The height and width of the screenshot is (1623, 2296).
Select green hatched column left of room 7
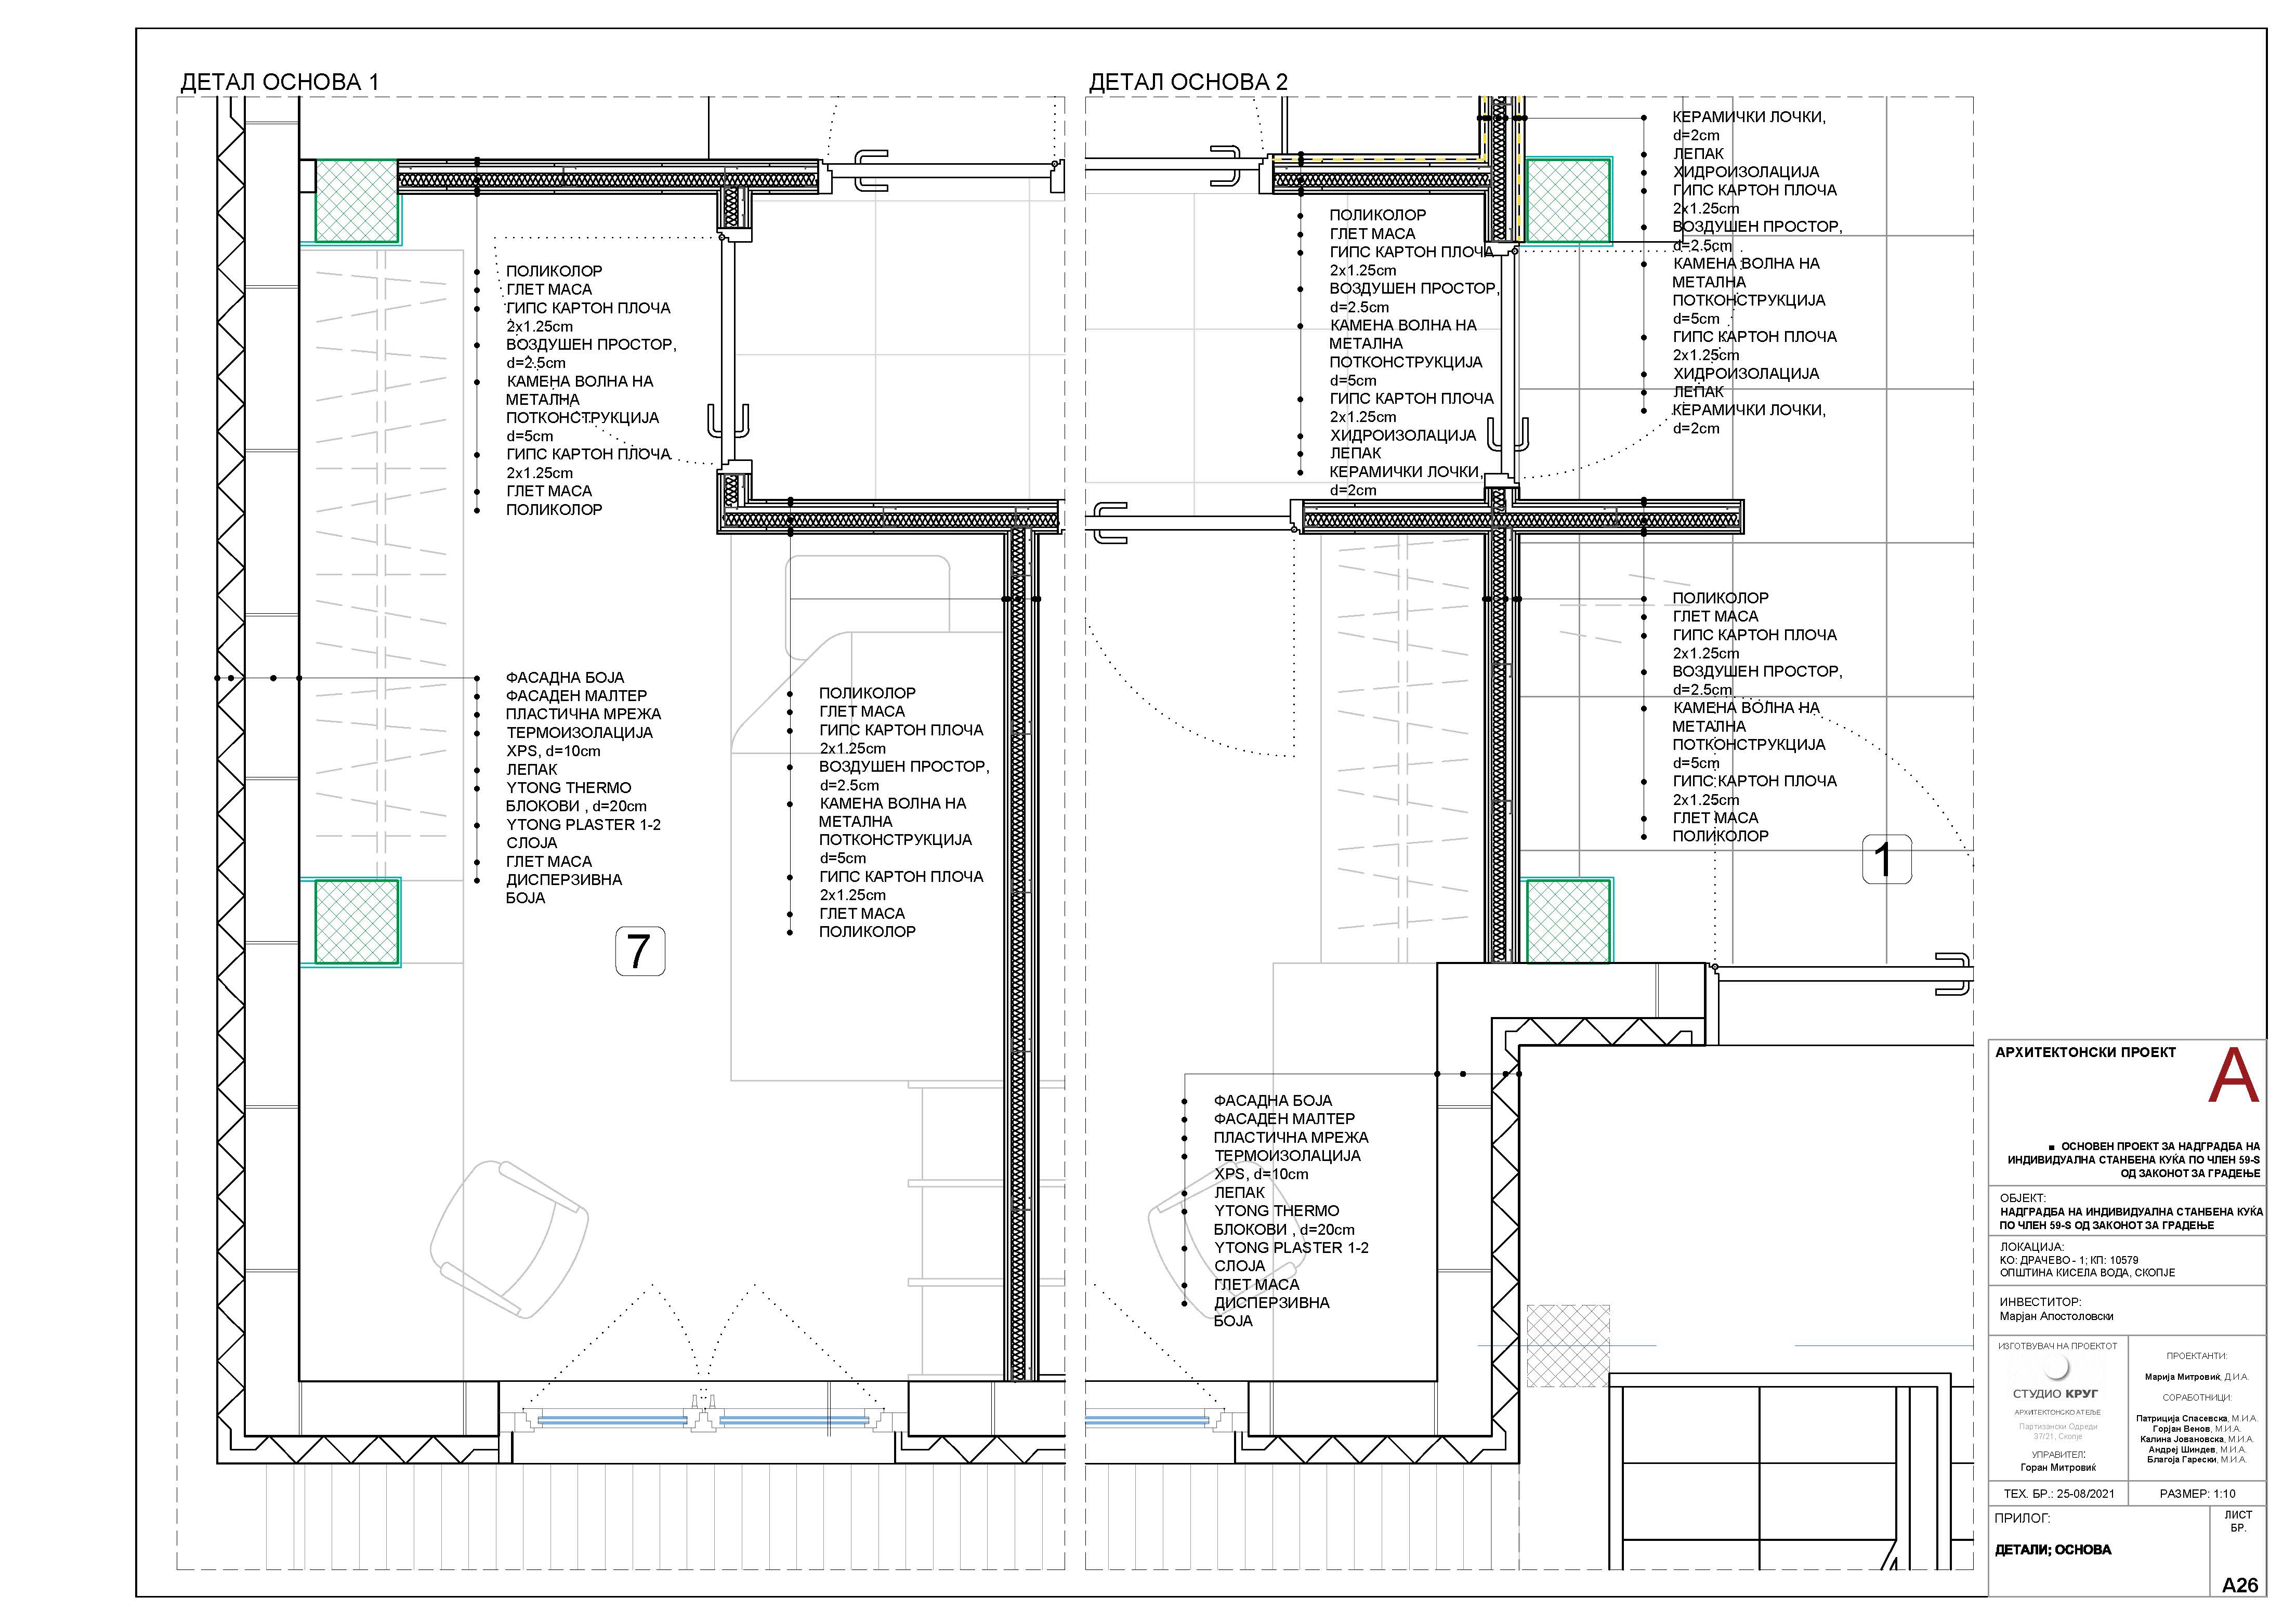click(x=357, y=922)
